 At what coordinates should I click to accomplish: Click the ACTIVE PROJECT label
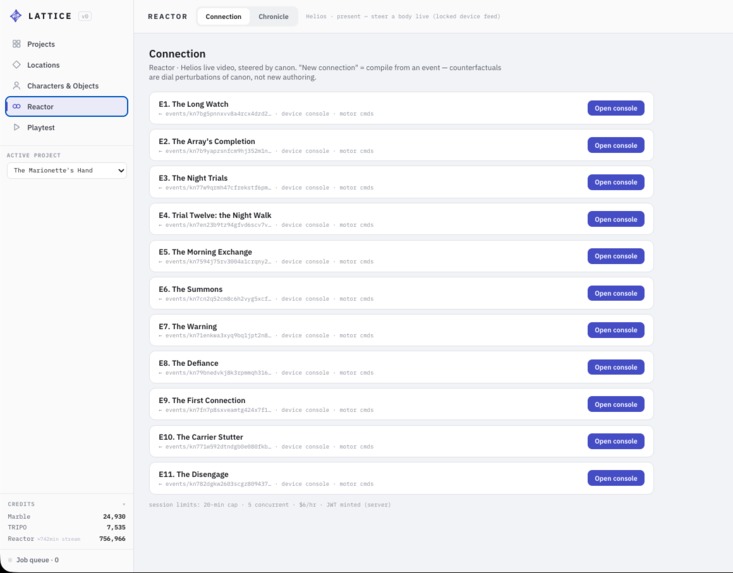(34, 155)
